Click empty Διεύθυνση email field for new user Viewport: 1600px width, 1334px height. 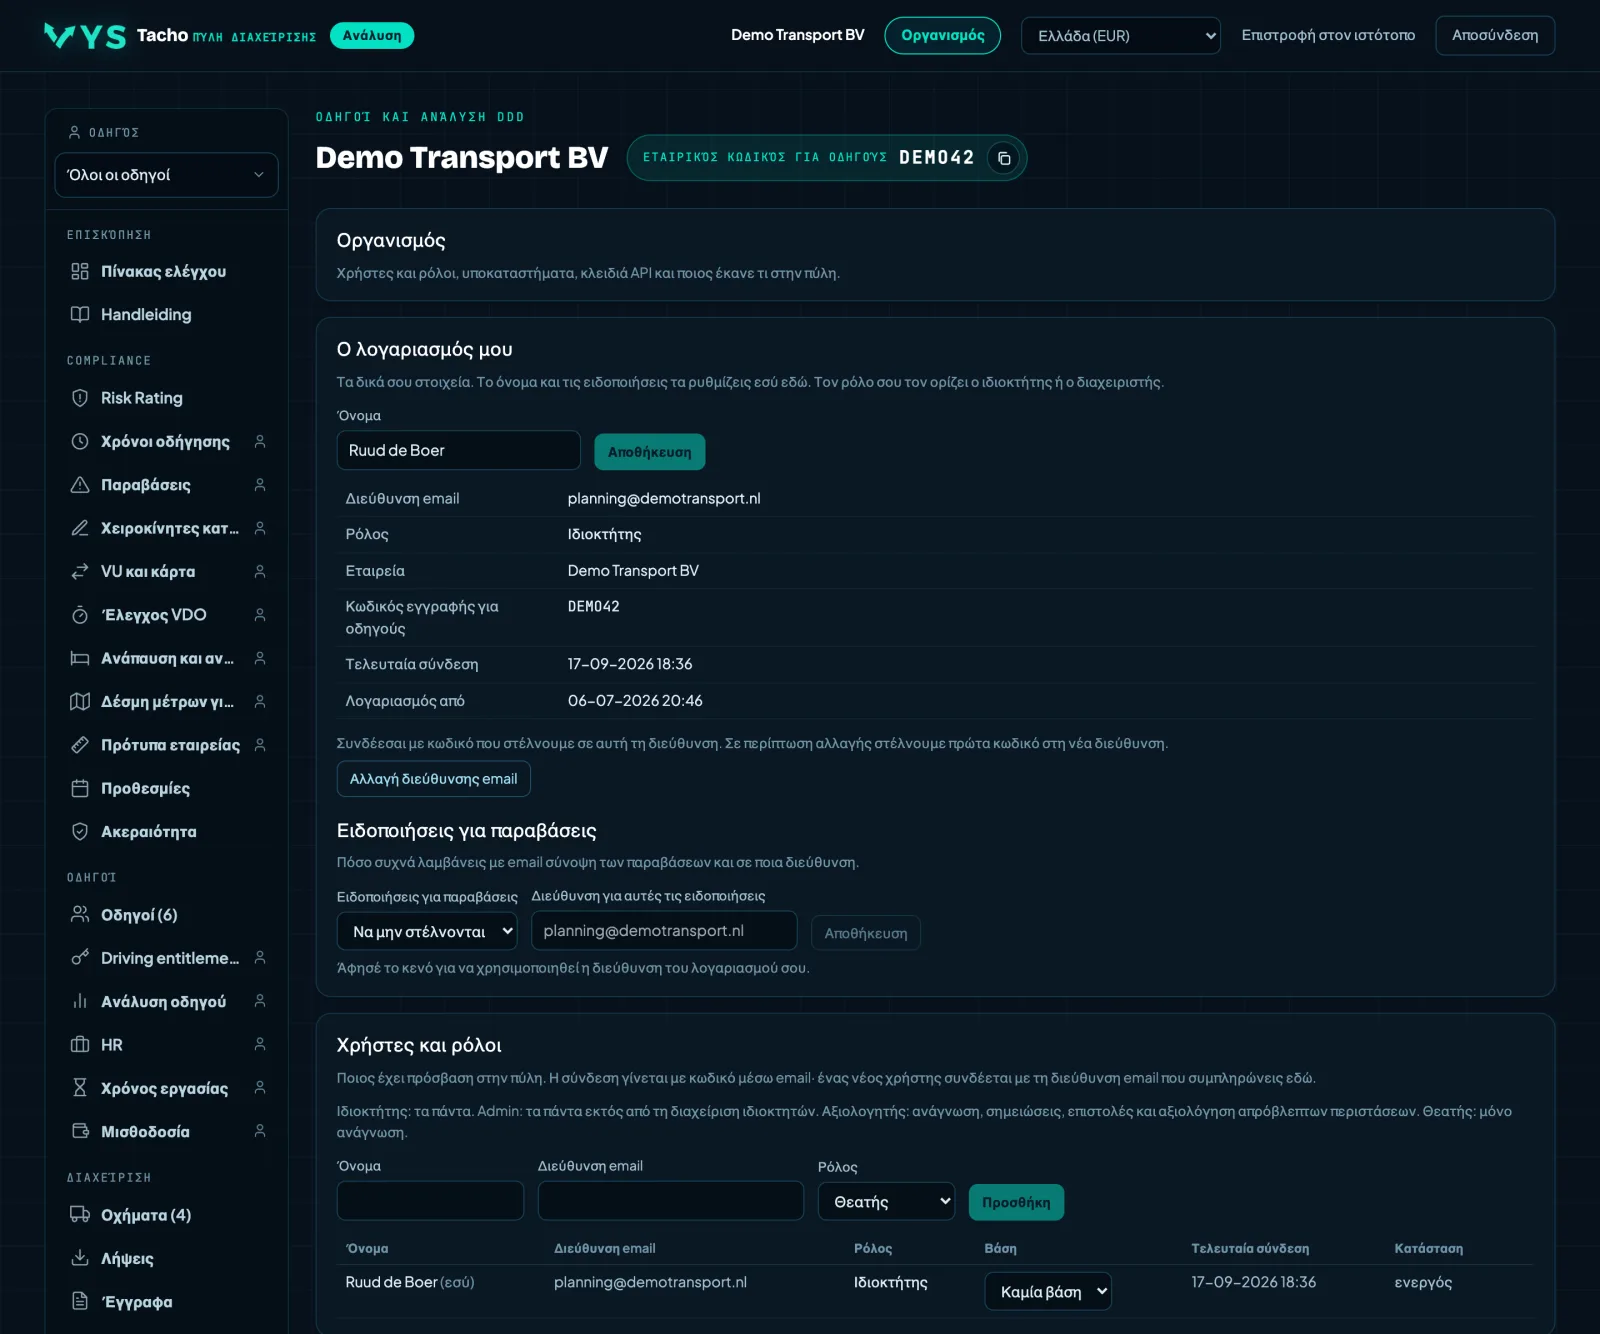[x=671, y=1200]
